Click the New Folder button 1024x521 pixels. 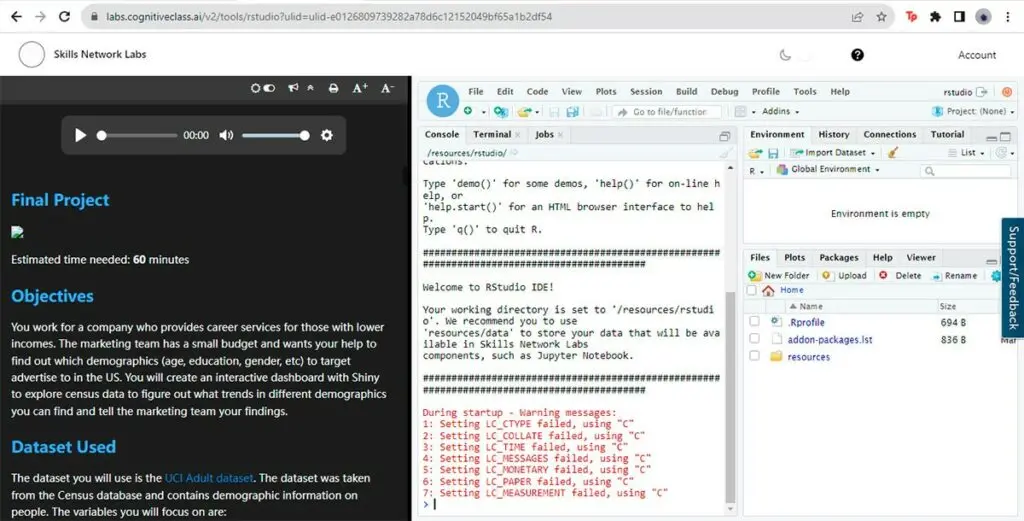(779, 276)
